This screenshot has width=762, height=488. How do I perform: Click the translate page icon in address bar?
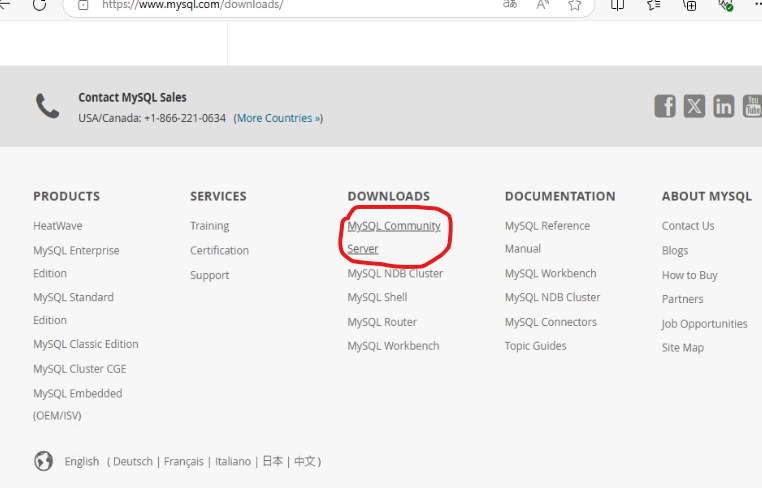(510, 5)
